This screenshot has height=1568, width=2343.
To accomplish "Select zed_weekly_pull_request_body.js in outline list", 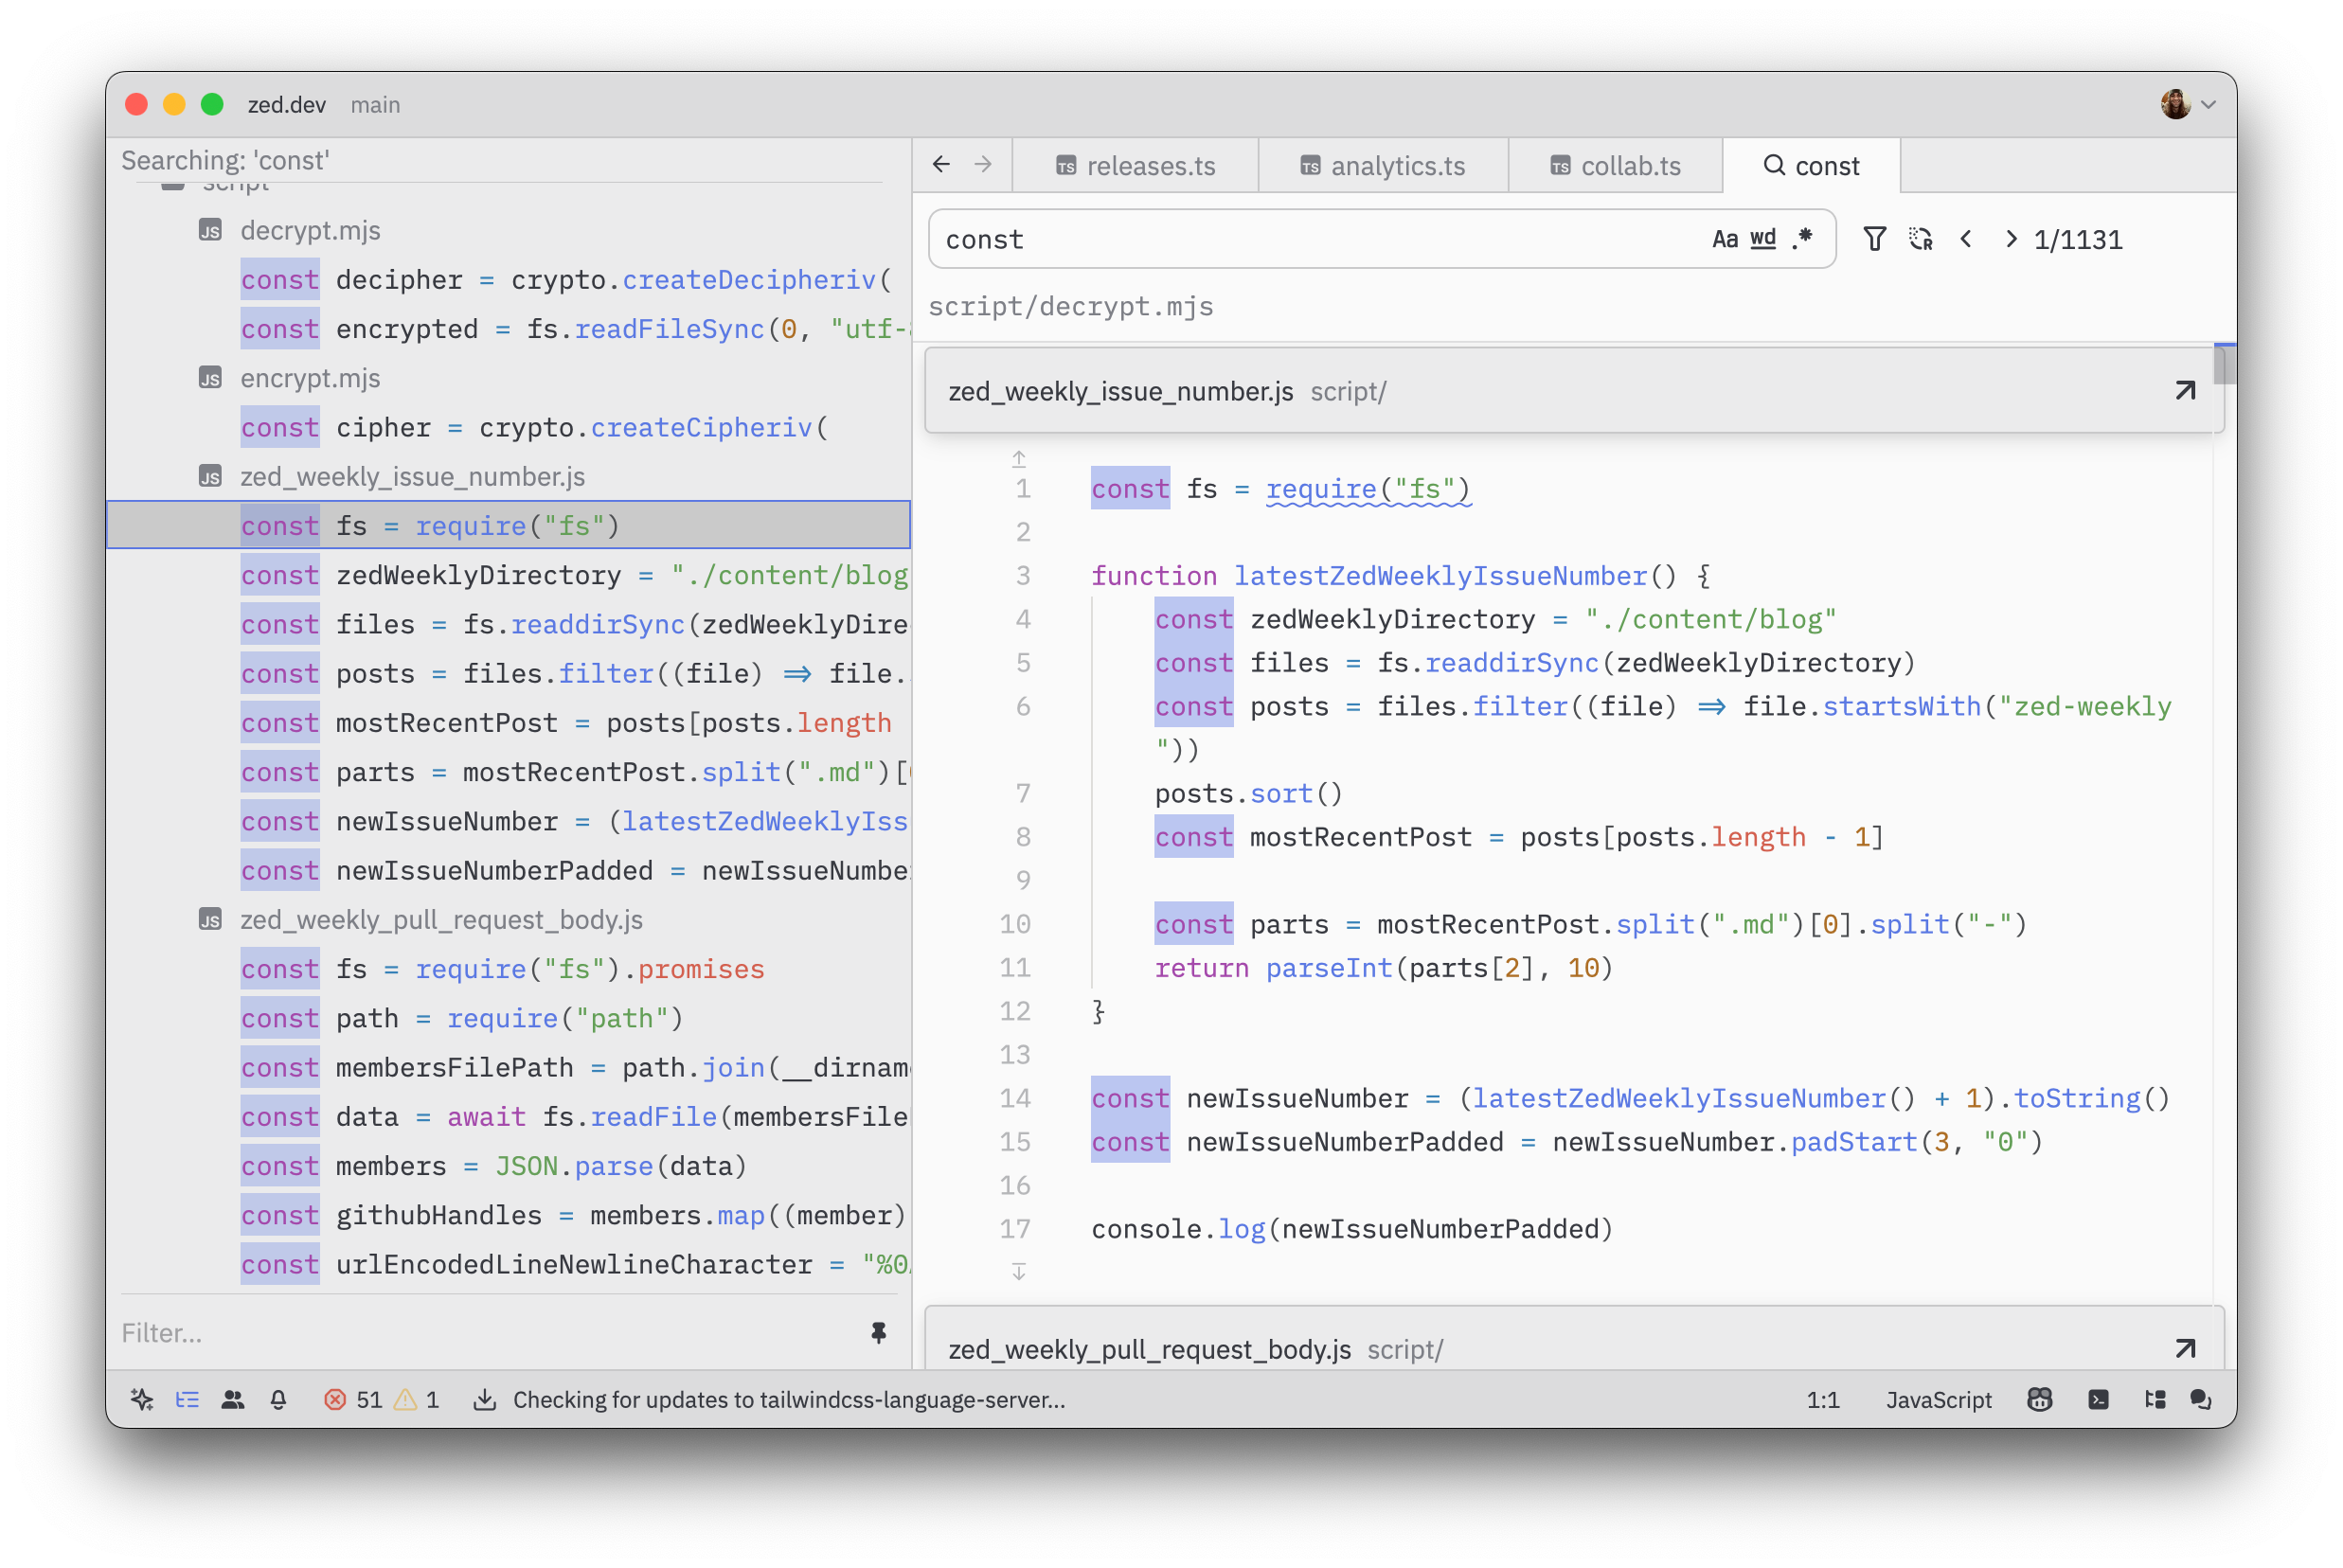I will 441,919.
